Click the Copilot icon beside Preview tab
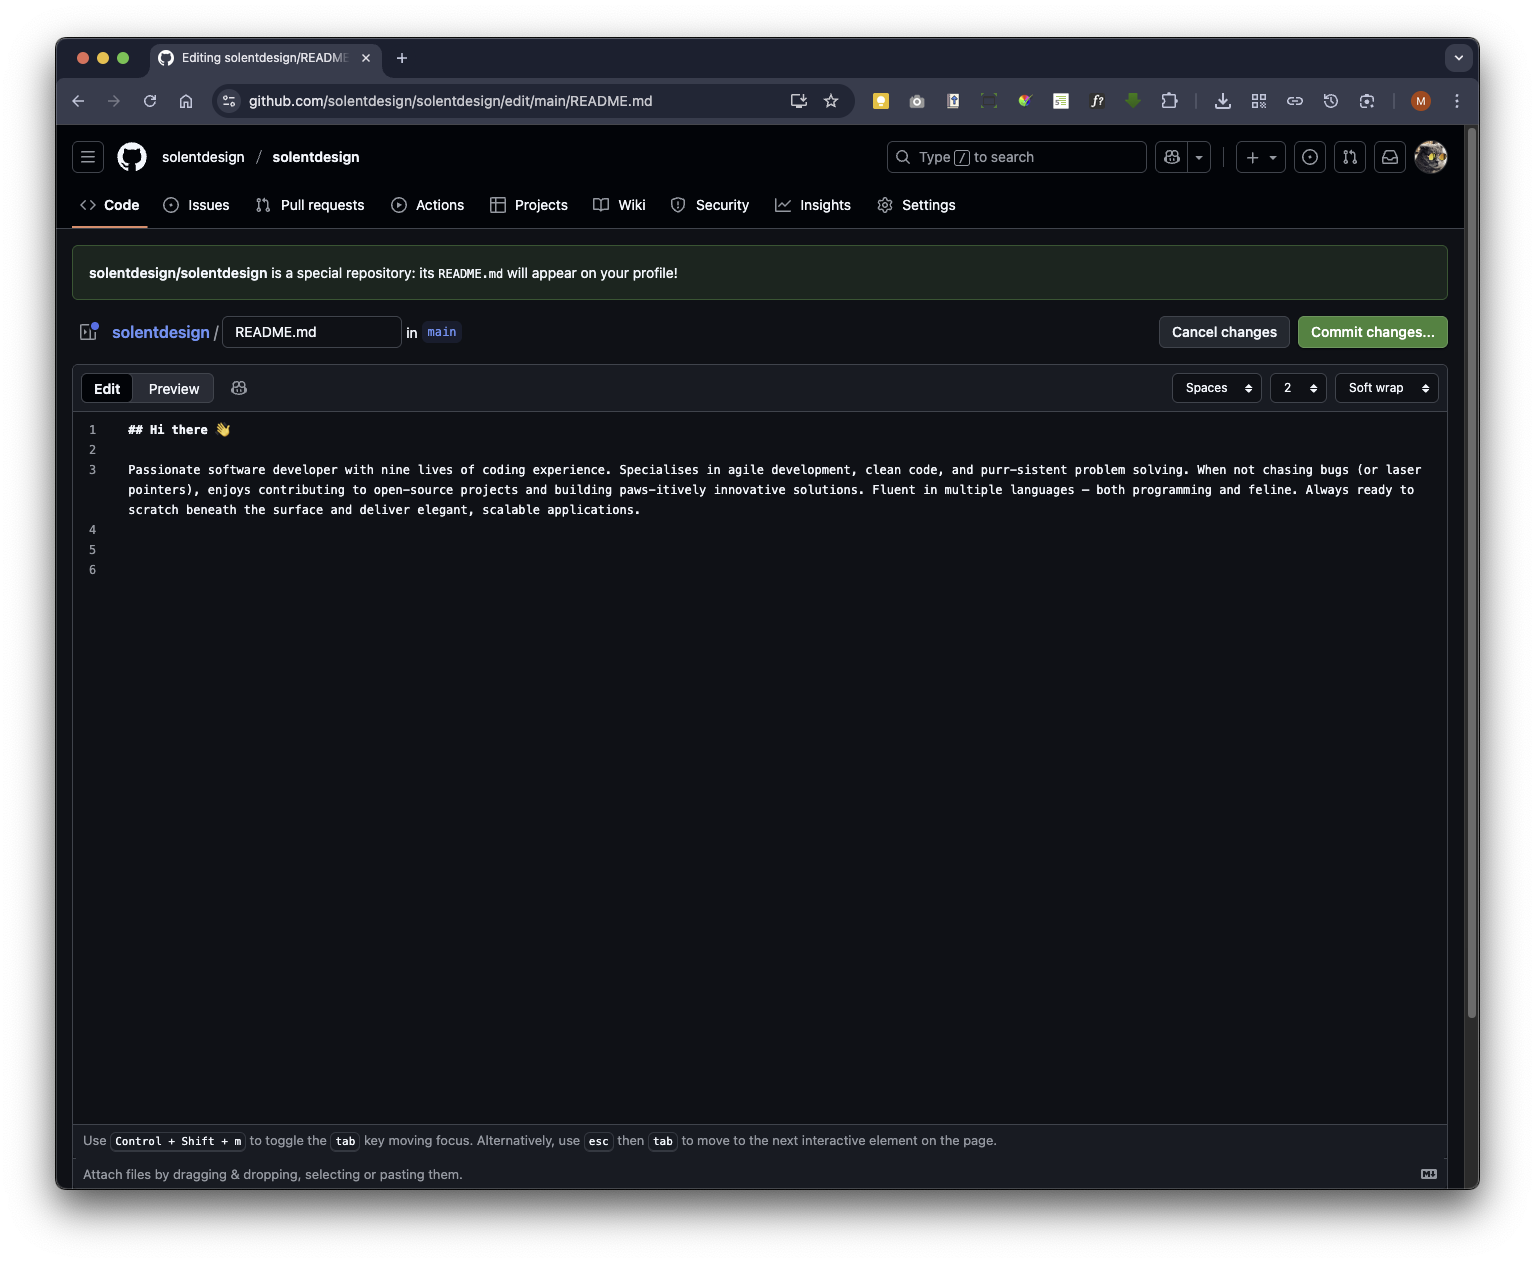Viewport: 1535px width, 1263px height. click(239, 388)
